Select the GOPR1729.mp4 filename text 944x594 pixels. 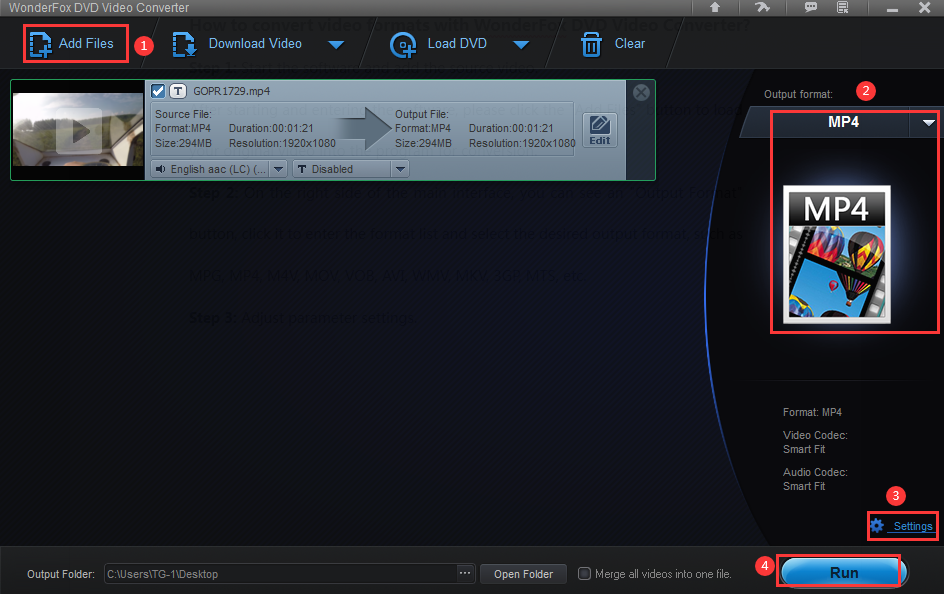pos(231,91)
